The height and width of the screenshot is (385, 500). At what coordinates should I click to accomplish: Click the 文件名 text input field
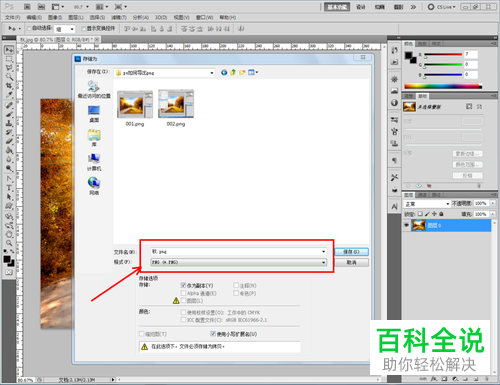click(x=235, y=252)
